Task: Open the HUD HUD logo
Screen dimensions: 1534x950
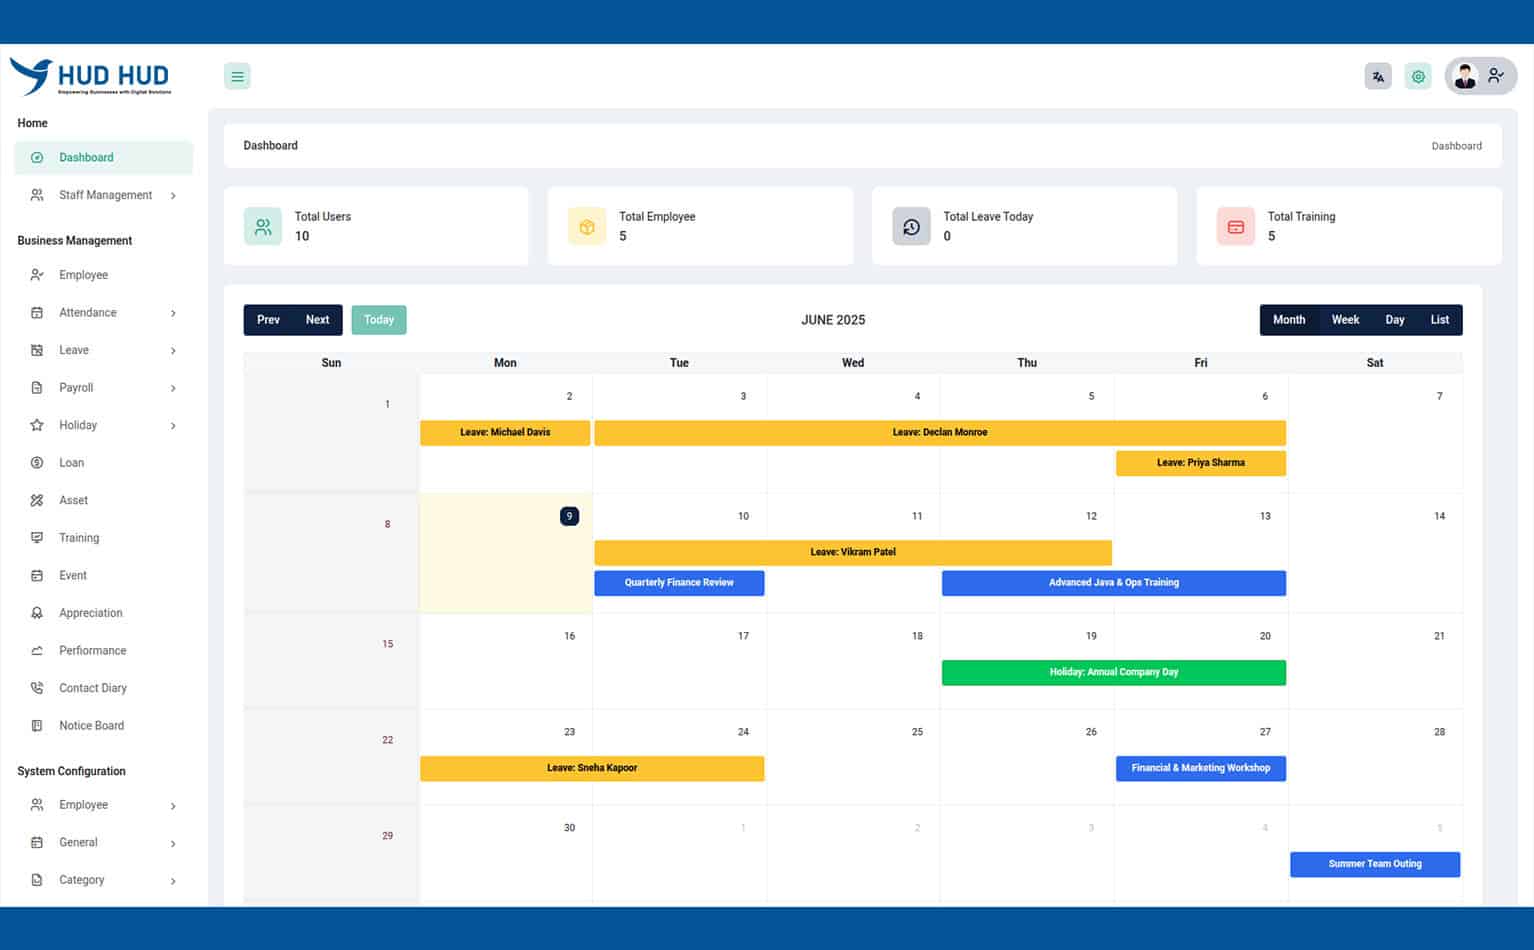Action: pos(91,76)
